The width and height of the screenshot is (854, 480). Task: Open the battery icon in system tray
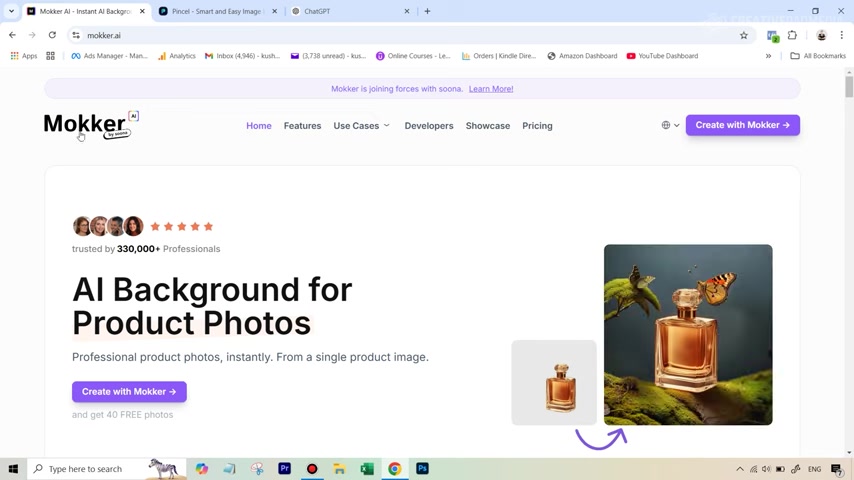pyautogui.click(x=780, y=469)
